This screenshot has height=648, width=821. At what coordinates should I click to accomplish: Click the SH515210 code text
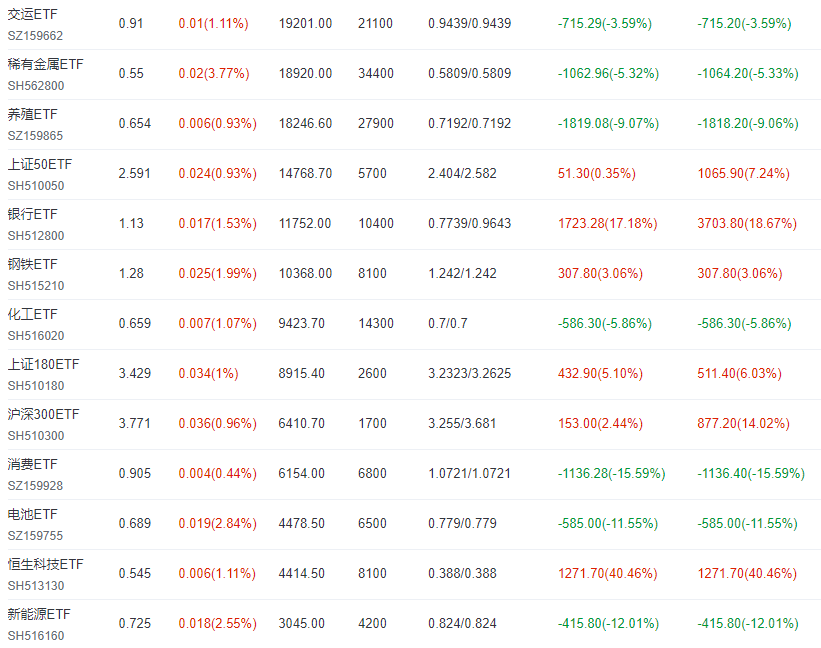point(36,285)
